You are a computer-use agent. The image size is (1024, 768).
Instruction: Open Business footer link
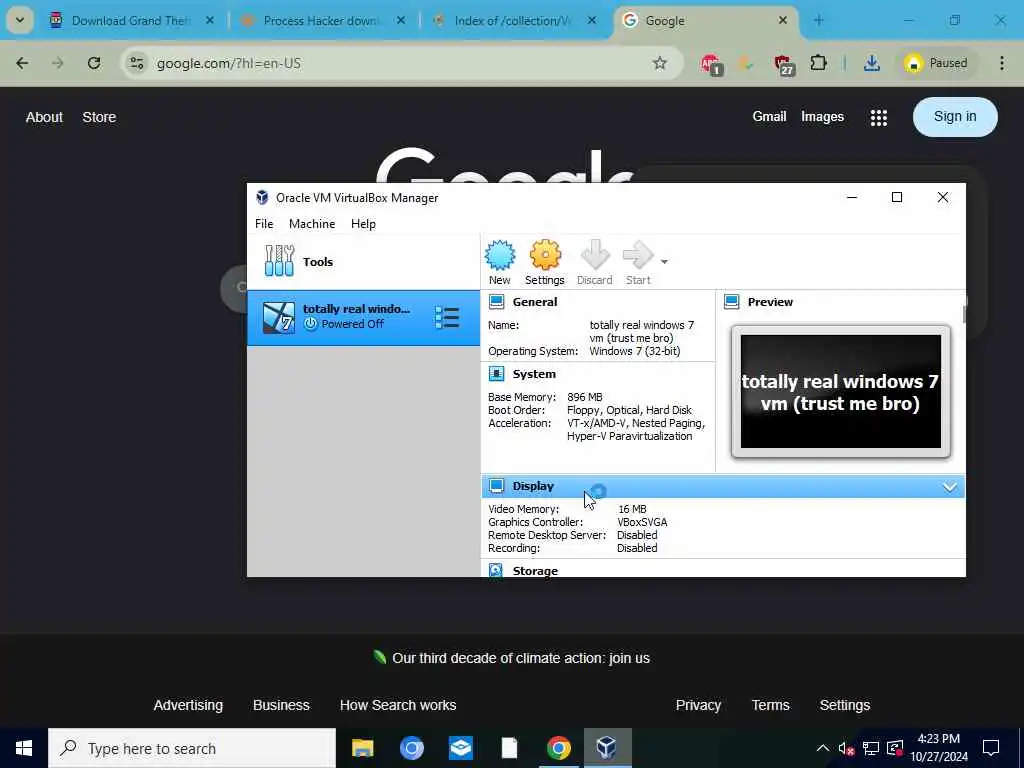[281, 705]
